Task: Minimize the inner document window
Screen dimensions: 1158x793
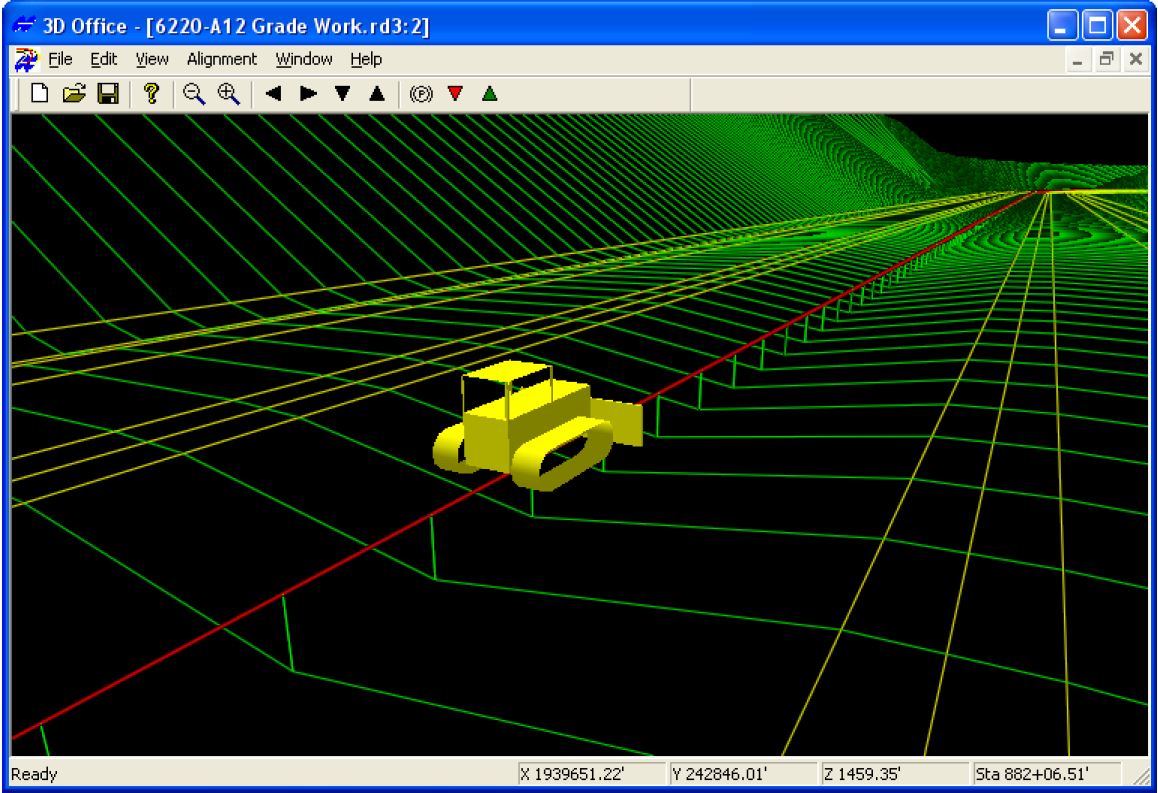Action: 1078,60
